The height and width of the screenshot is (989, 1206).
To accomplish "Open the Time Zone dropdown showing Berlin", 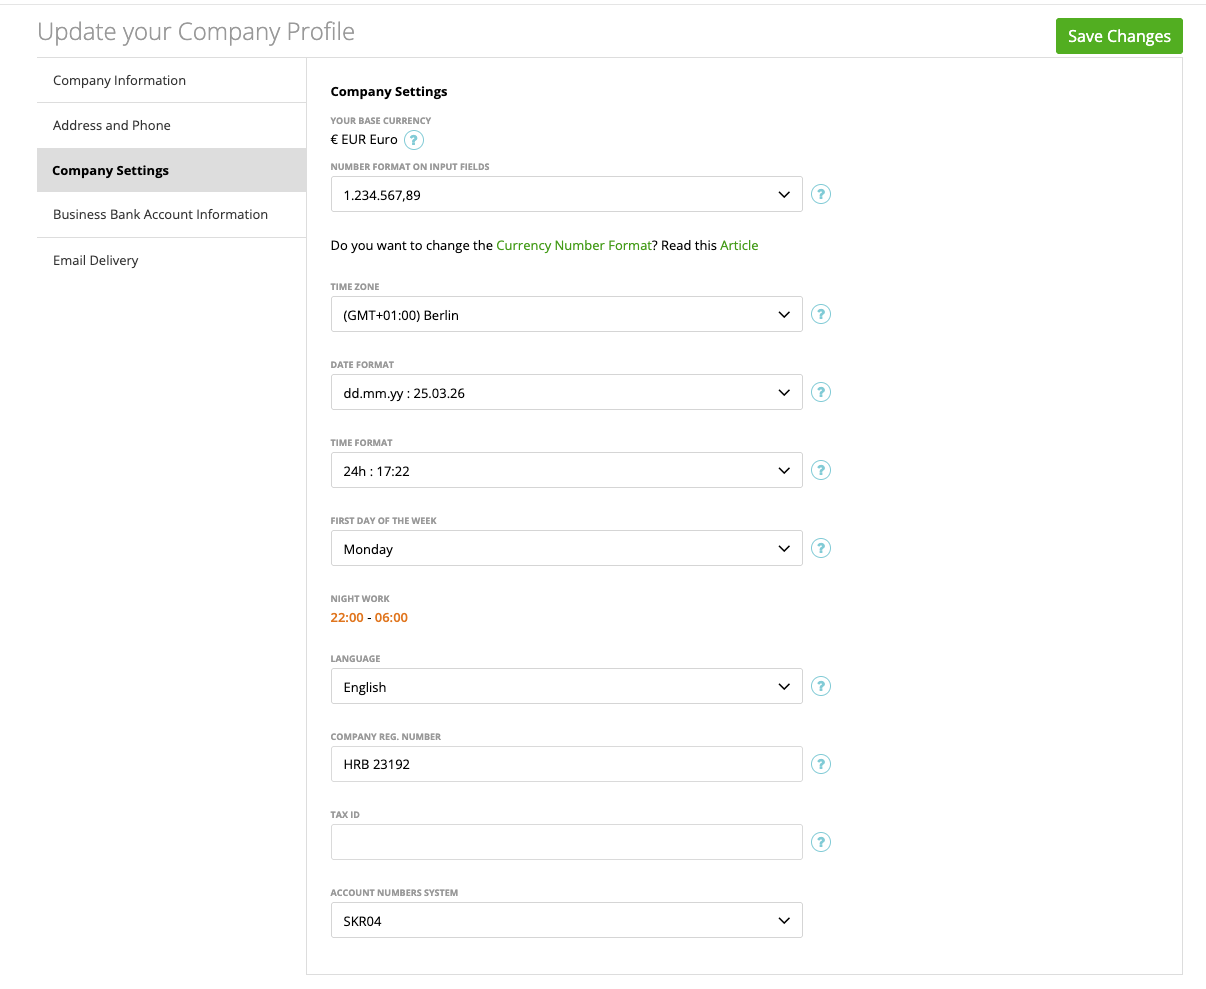I will (566, 315).
